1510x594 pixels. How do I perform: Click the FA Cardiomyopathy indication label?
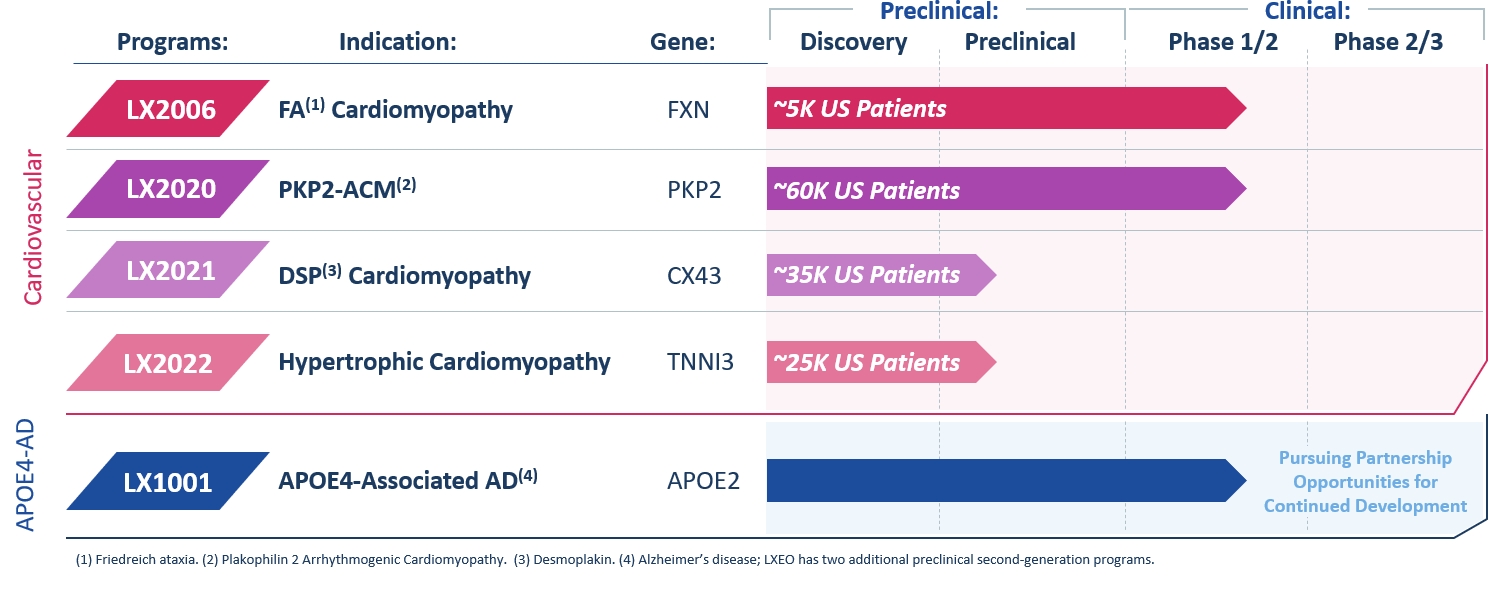(395, 109)
